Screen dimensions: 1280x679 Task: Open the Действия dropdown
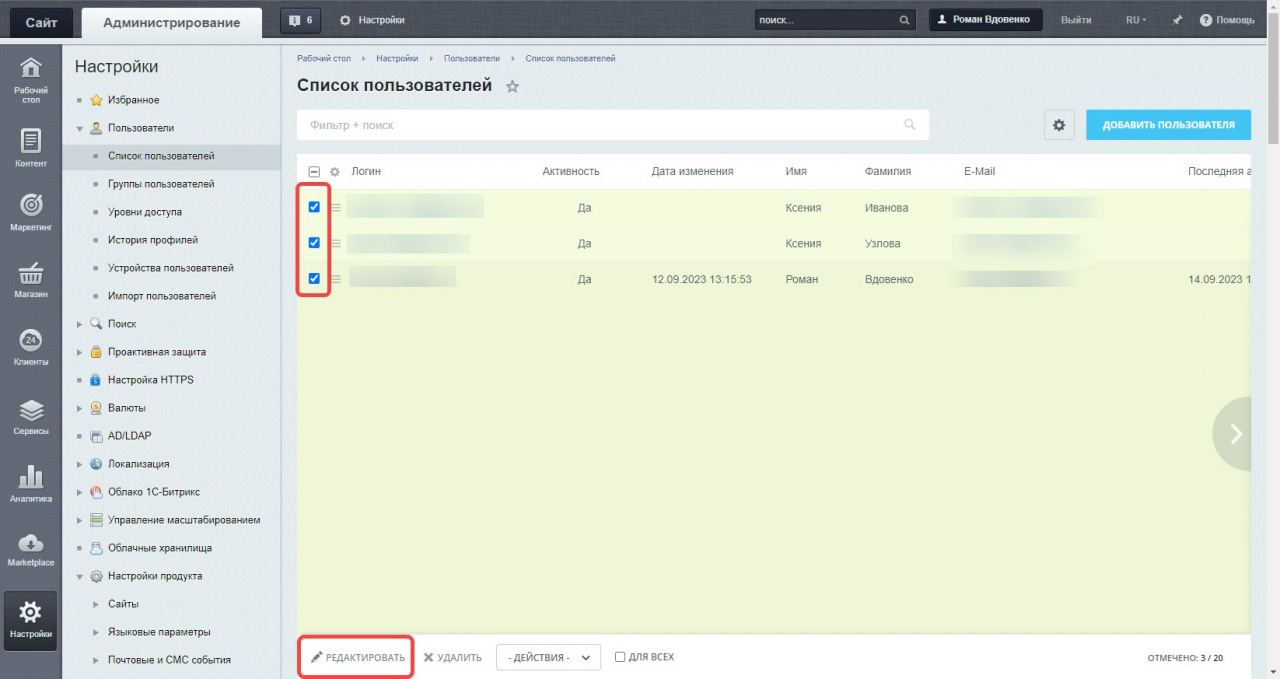[x=548, y=658]
